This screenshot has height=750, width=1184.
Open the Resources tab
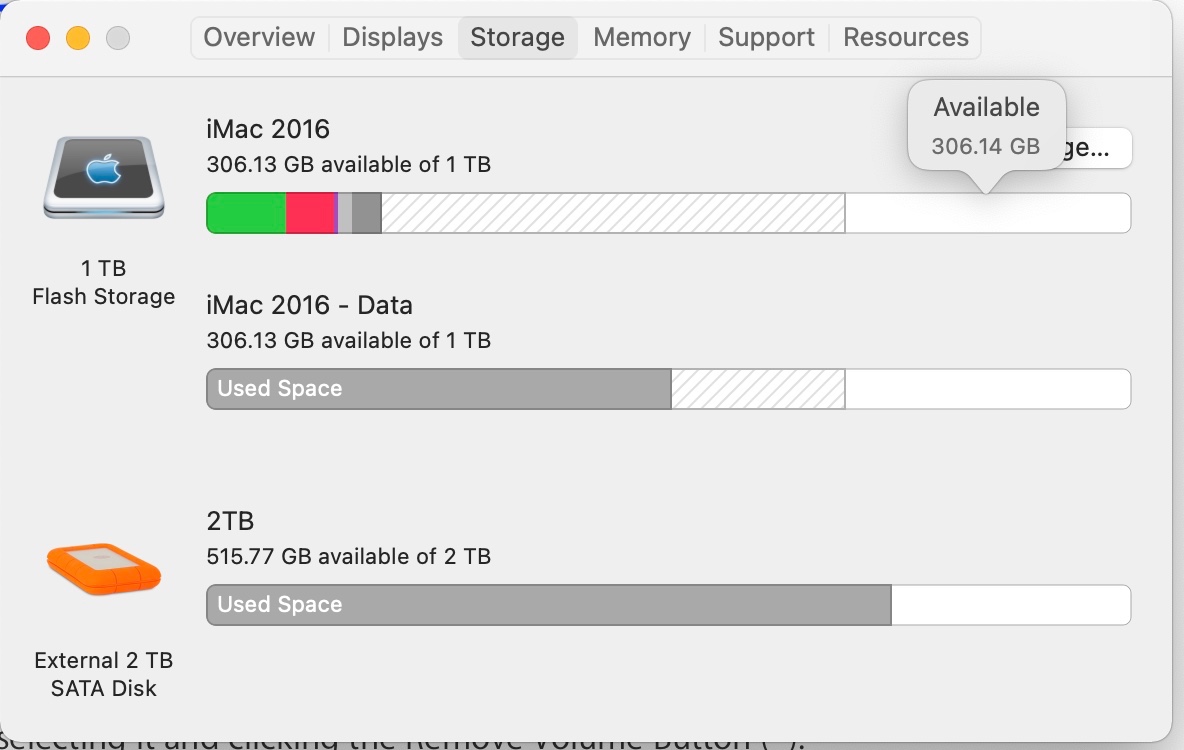pos(905,37)
